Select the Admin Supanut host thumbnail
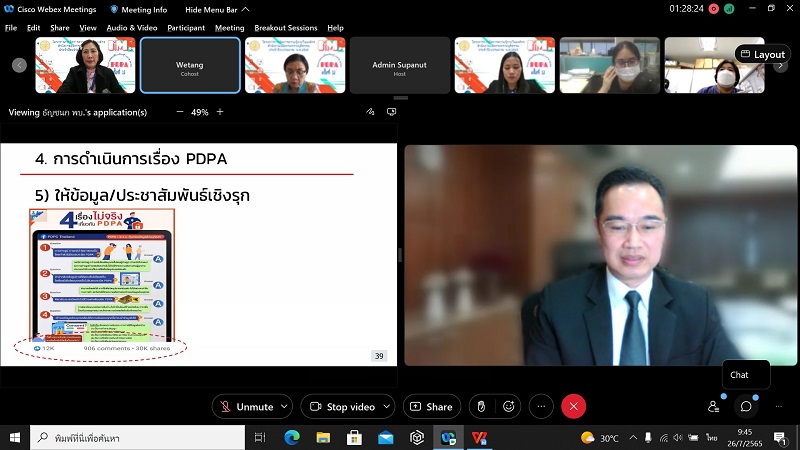Screen dimensions: 800x450 point(399,65)
